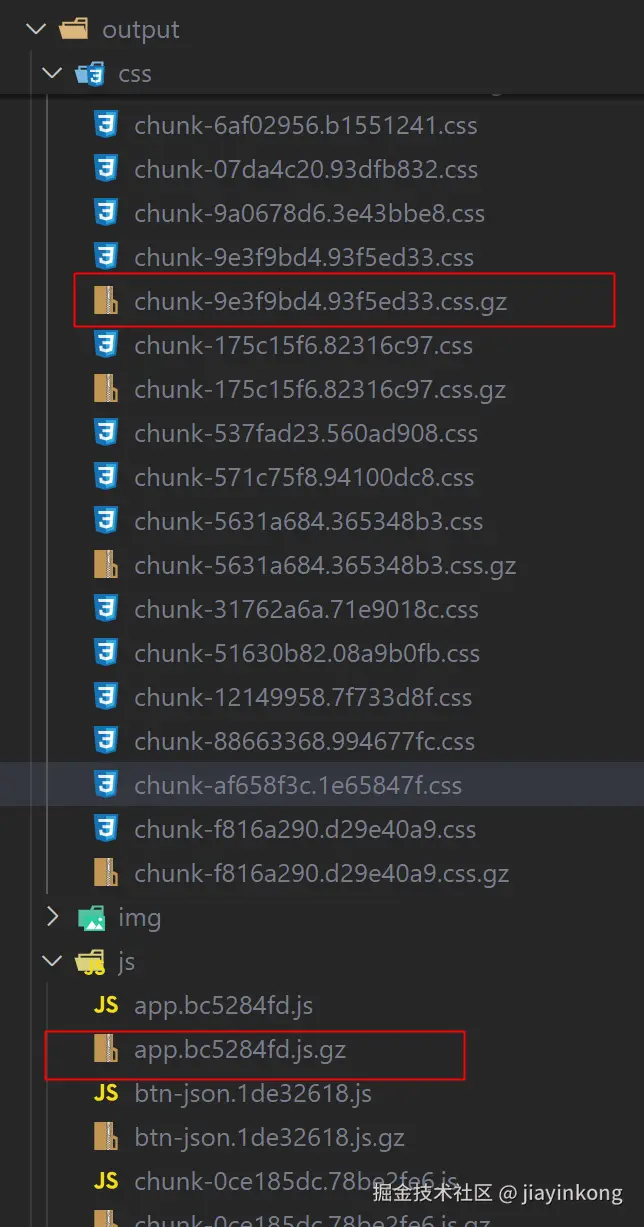644x1227 pixels.
Task: Click the zip icon of chunk-f816a290.d29e40a9.css.gz
Action: pyautogui.click(x=106, y=873)
